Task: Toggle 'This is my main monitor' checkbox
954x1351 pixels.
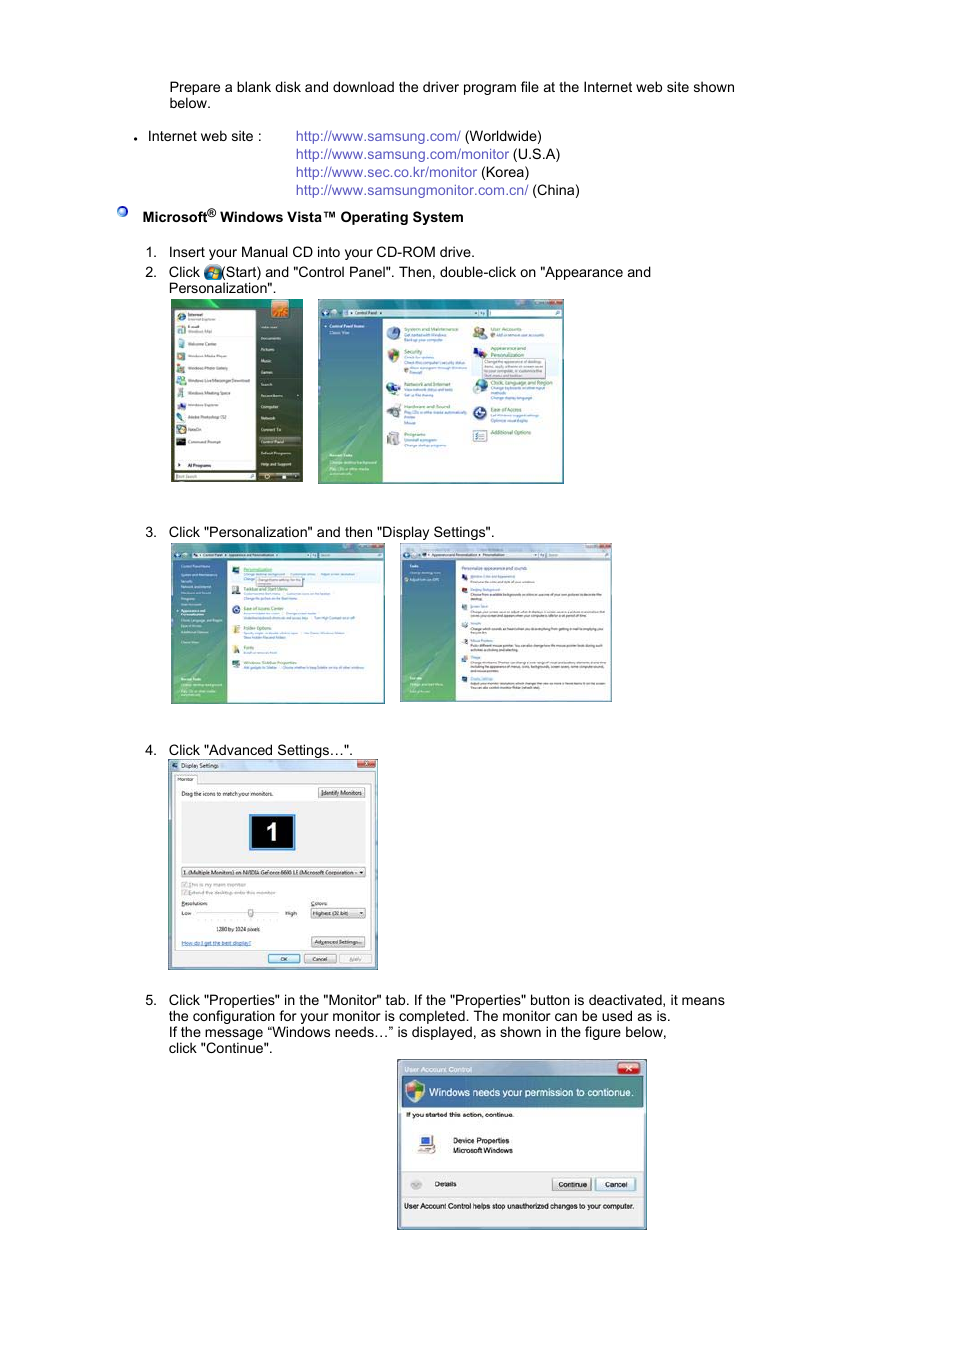Action: click(185, 885)
